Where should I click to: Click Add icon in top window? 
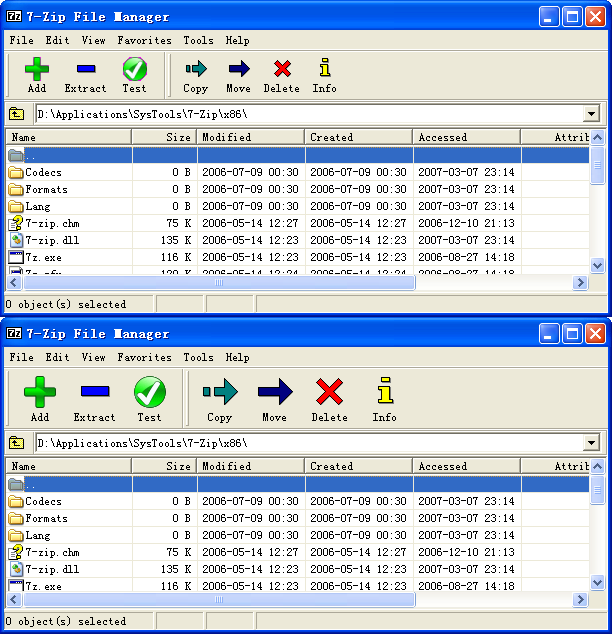click(x=37, y=69)
